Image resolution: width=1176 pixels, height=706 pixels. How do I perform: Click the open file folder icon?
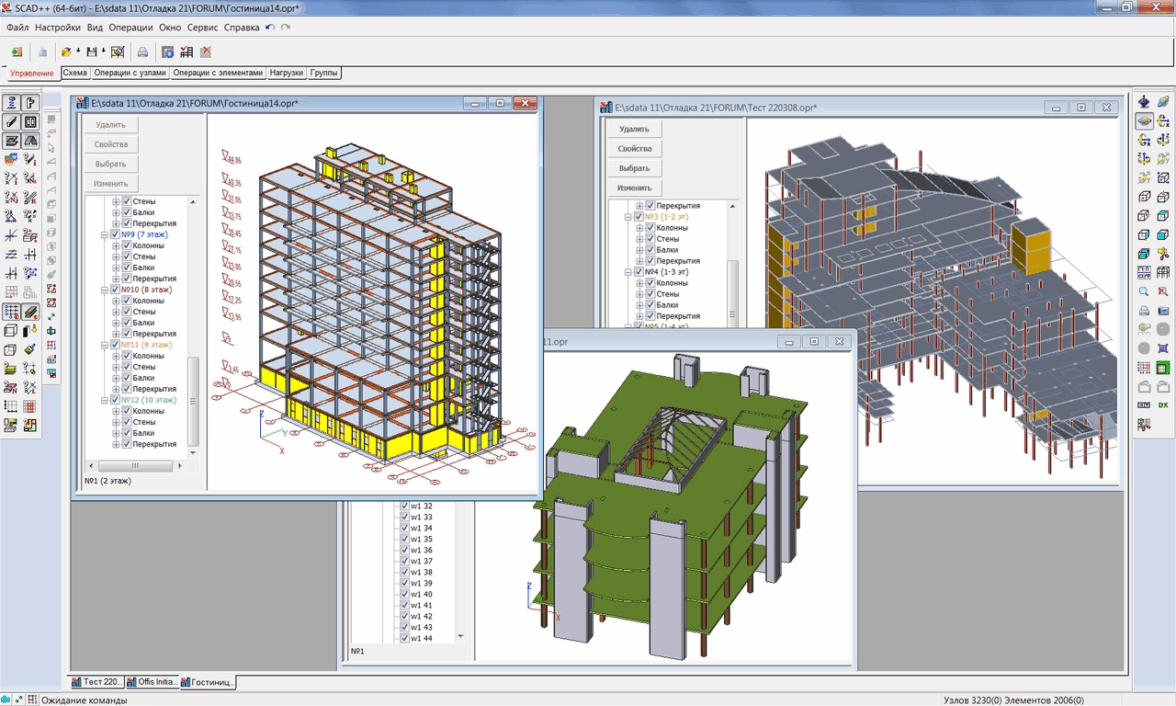pos(66,52)
